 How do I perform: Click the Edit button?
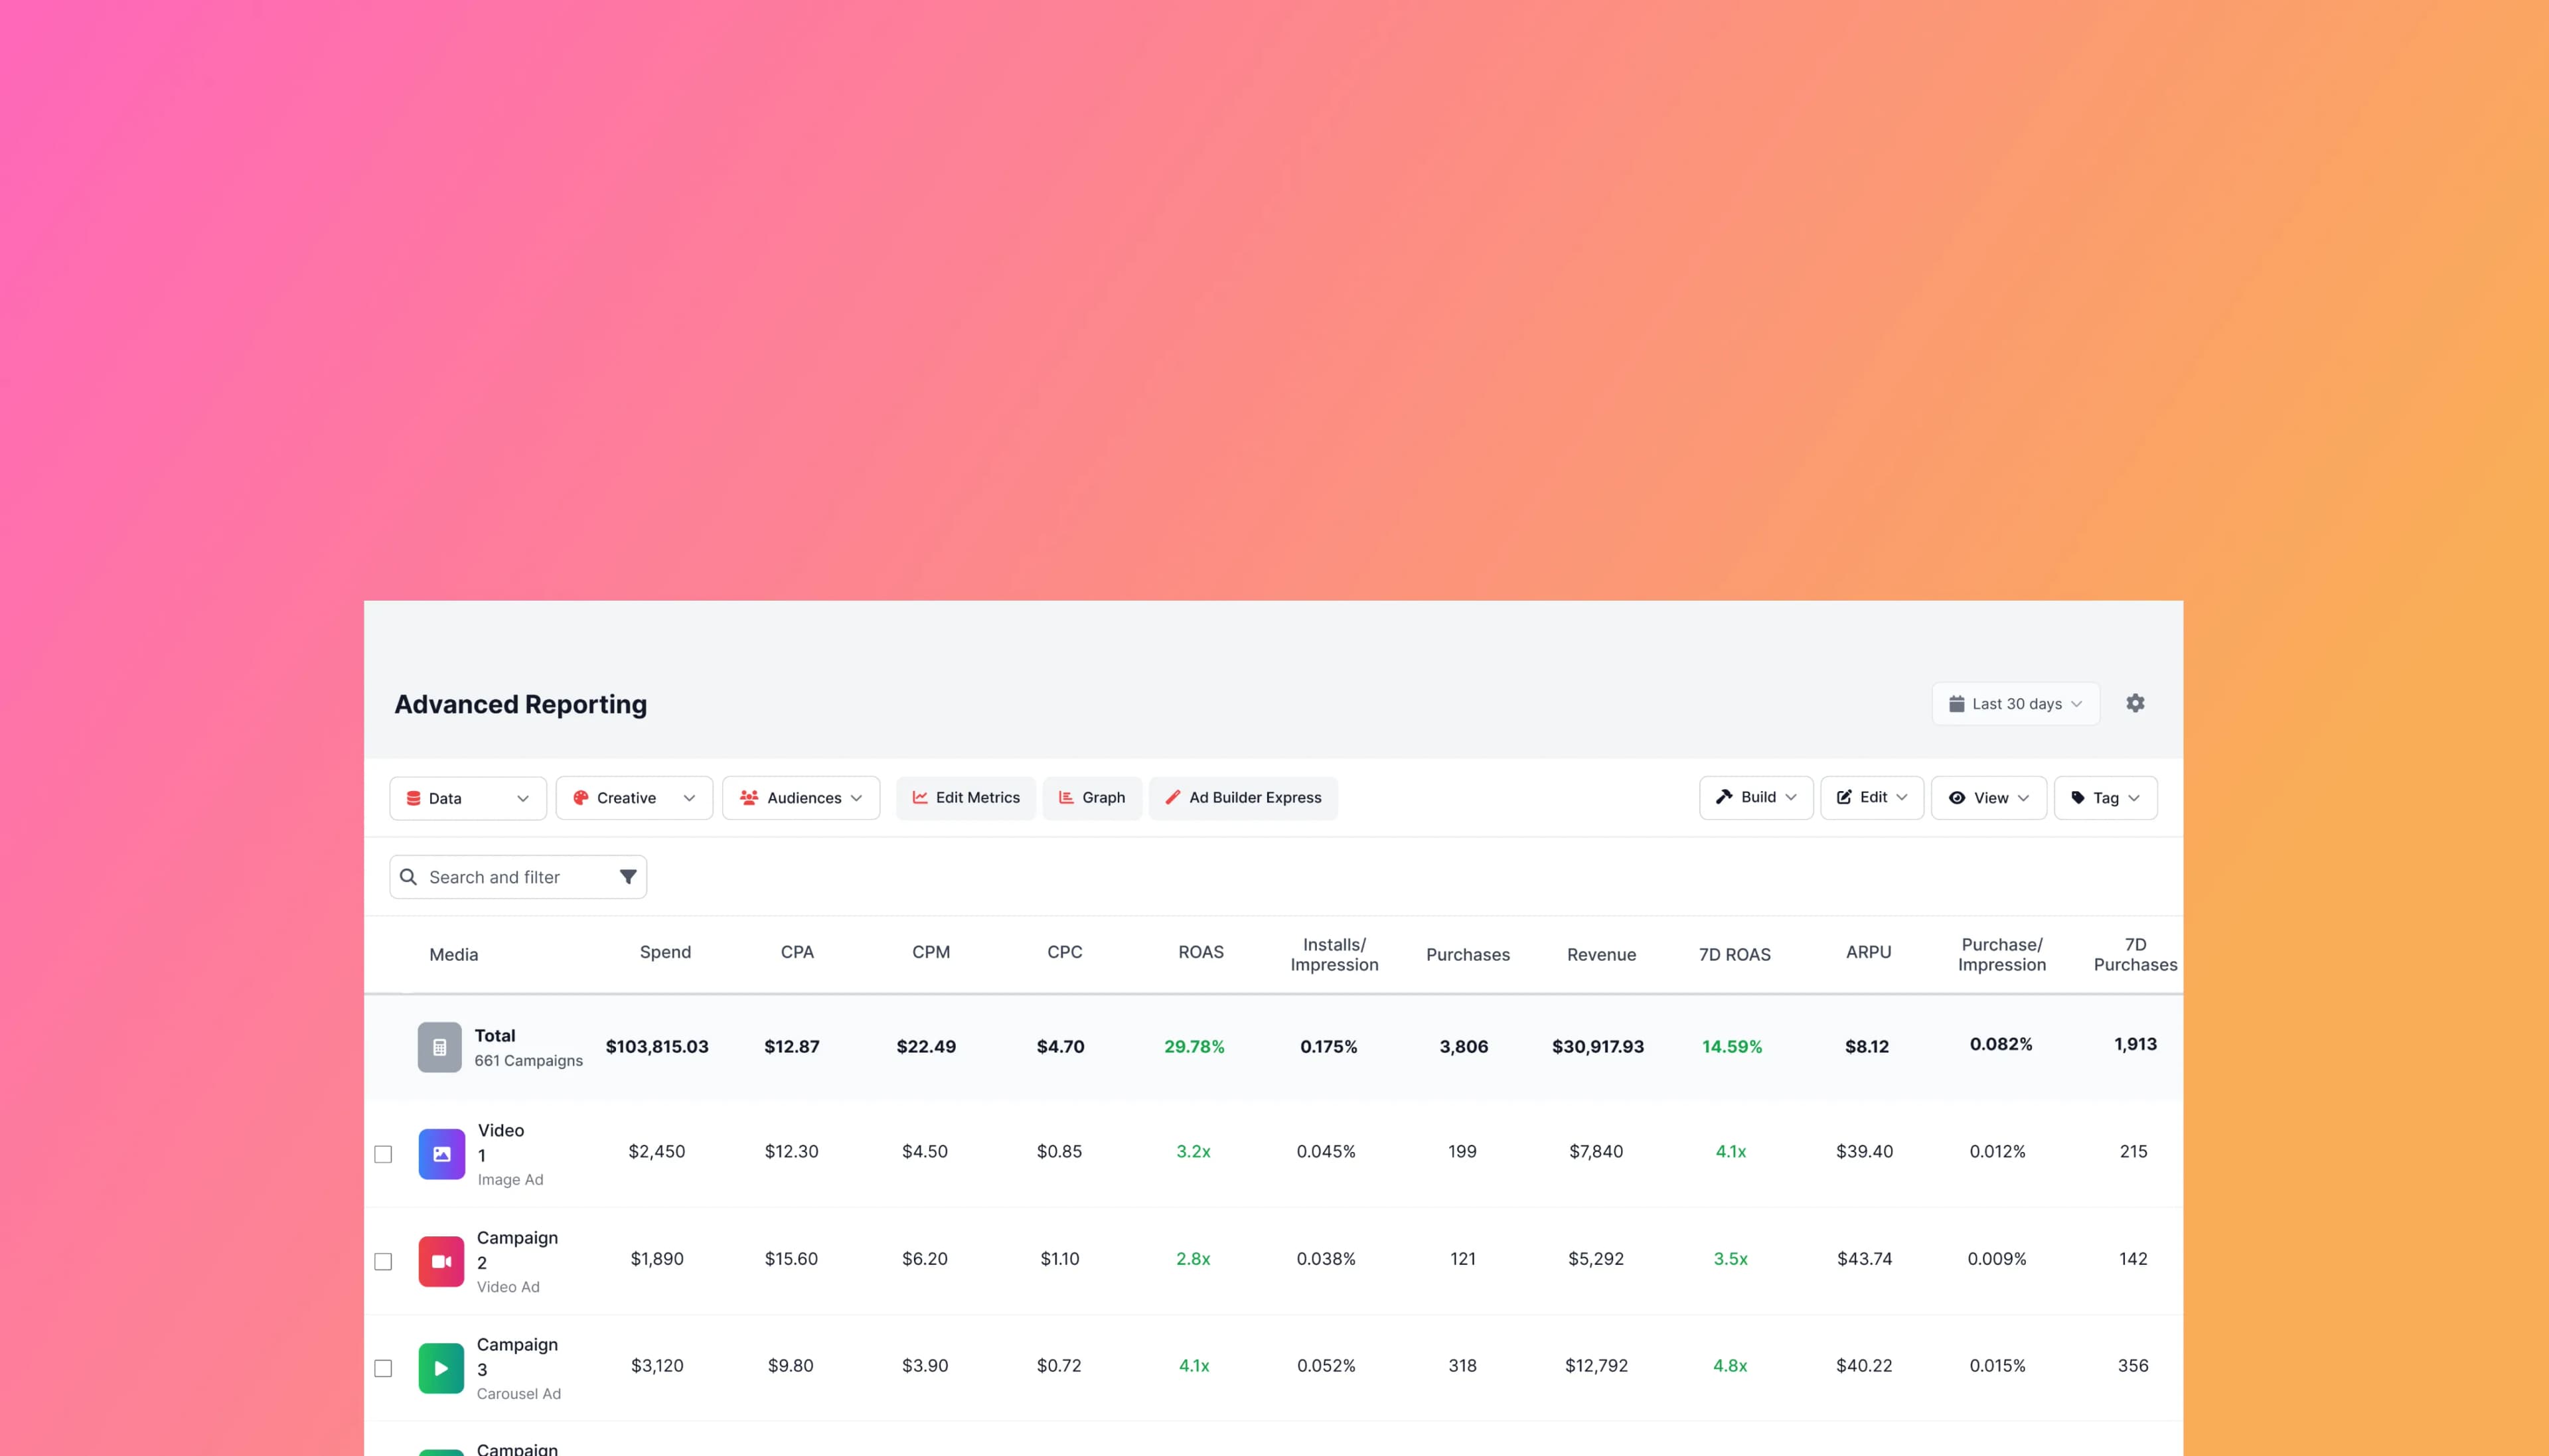click(1871, 797)
